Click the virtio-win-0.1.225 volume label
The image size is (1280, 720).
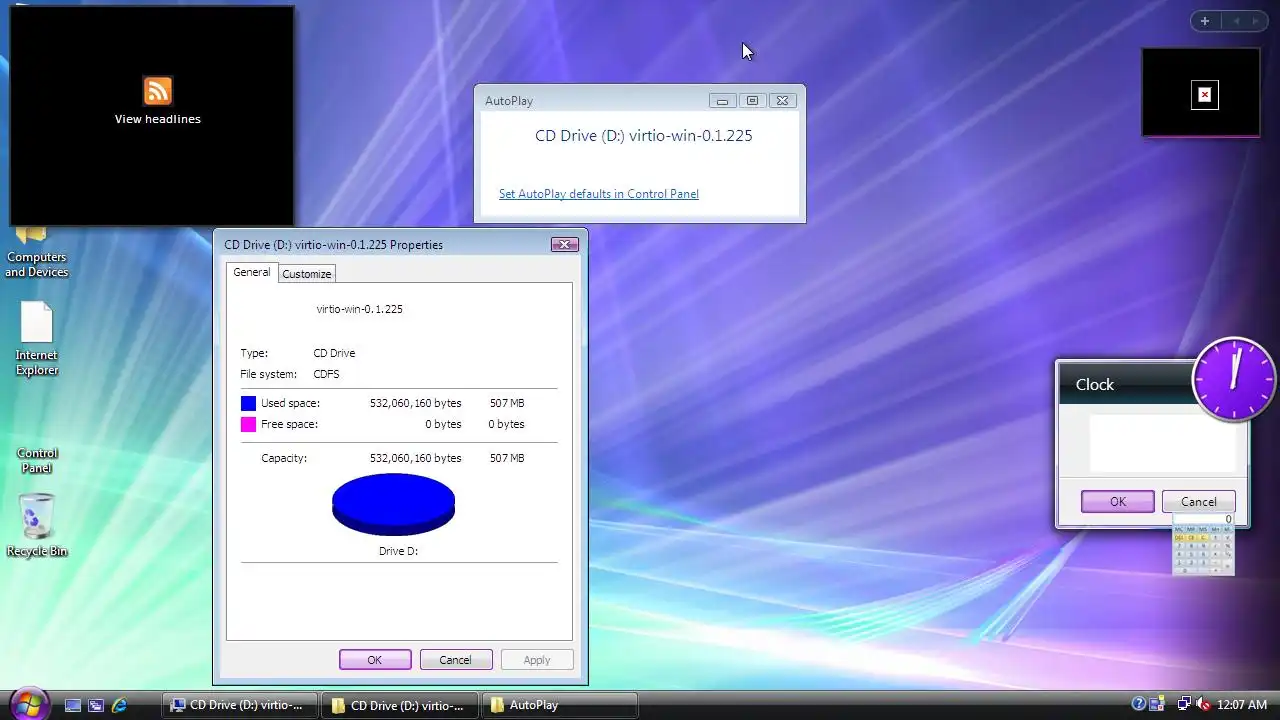(360, 309)
